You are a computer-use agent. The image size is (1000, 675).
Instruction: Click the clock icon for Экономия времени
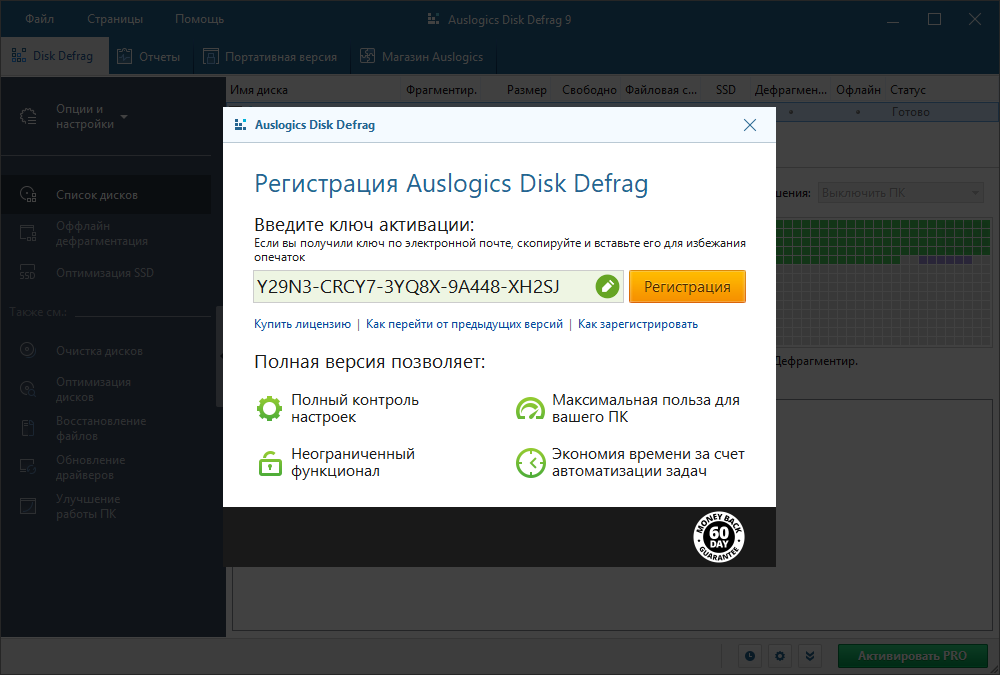[x=530, y=463]
